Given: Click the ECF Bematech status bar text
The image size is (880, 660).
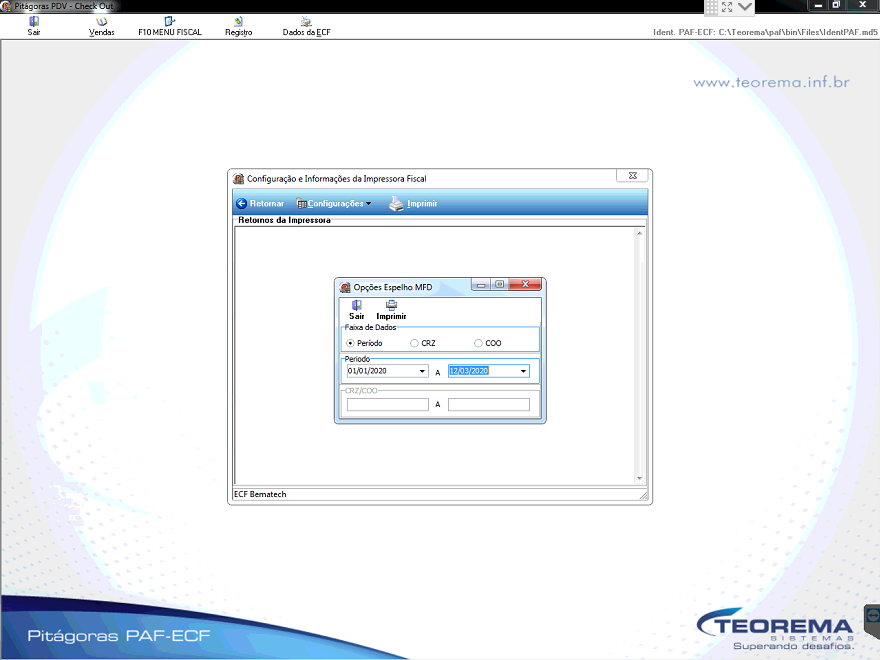Looking at the screenshot, I should pos(260,494).
